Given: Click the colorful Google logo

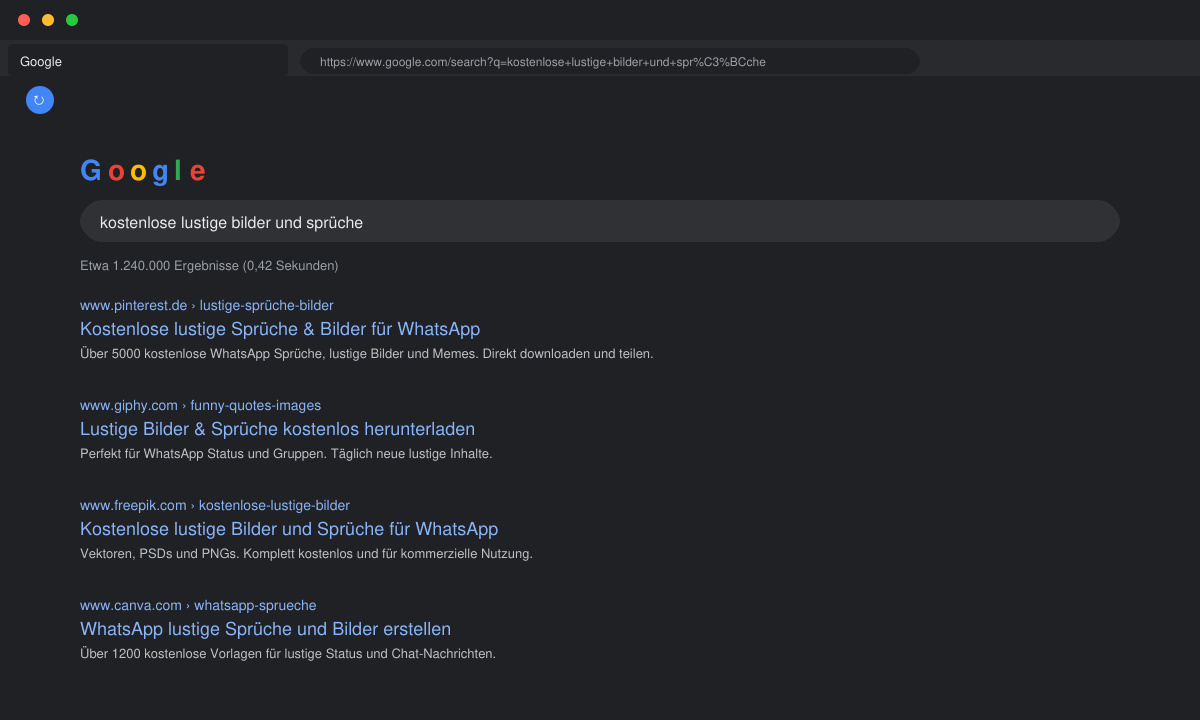Looking at the screenshot, I should pos(143,171).
